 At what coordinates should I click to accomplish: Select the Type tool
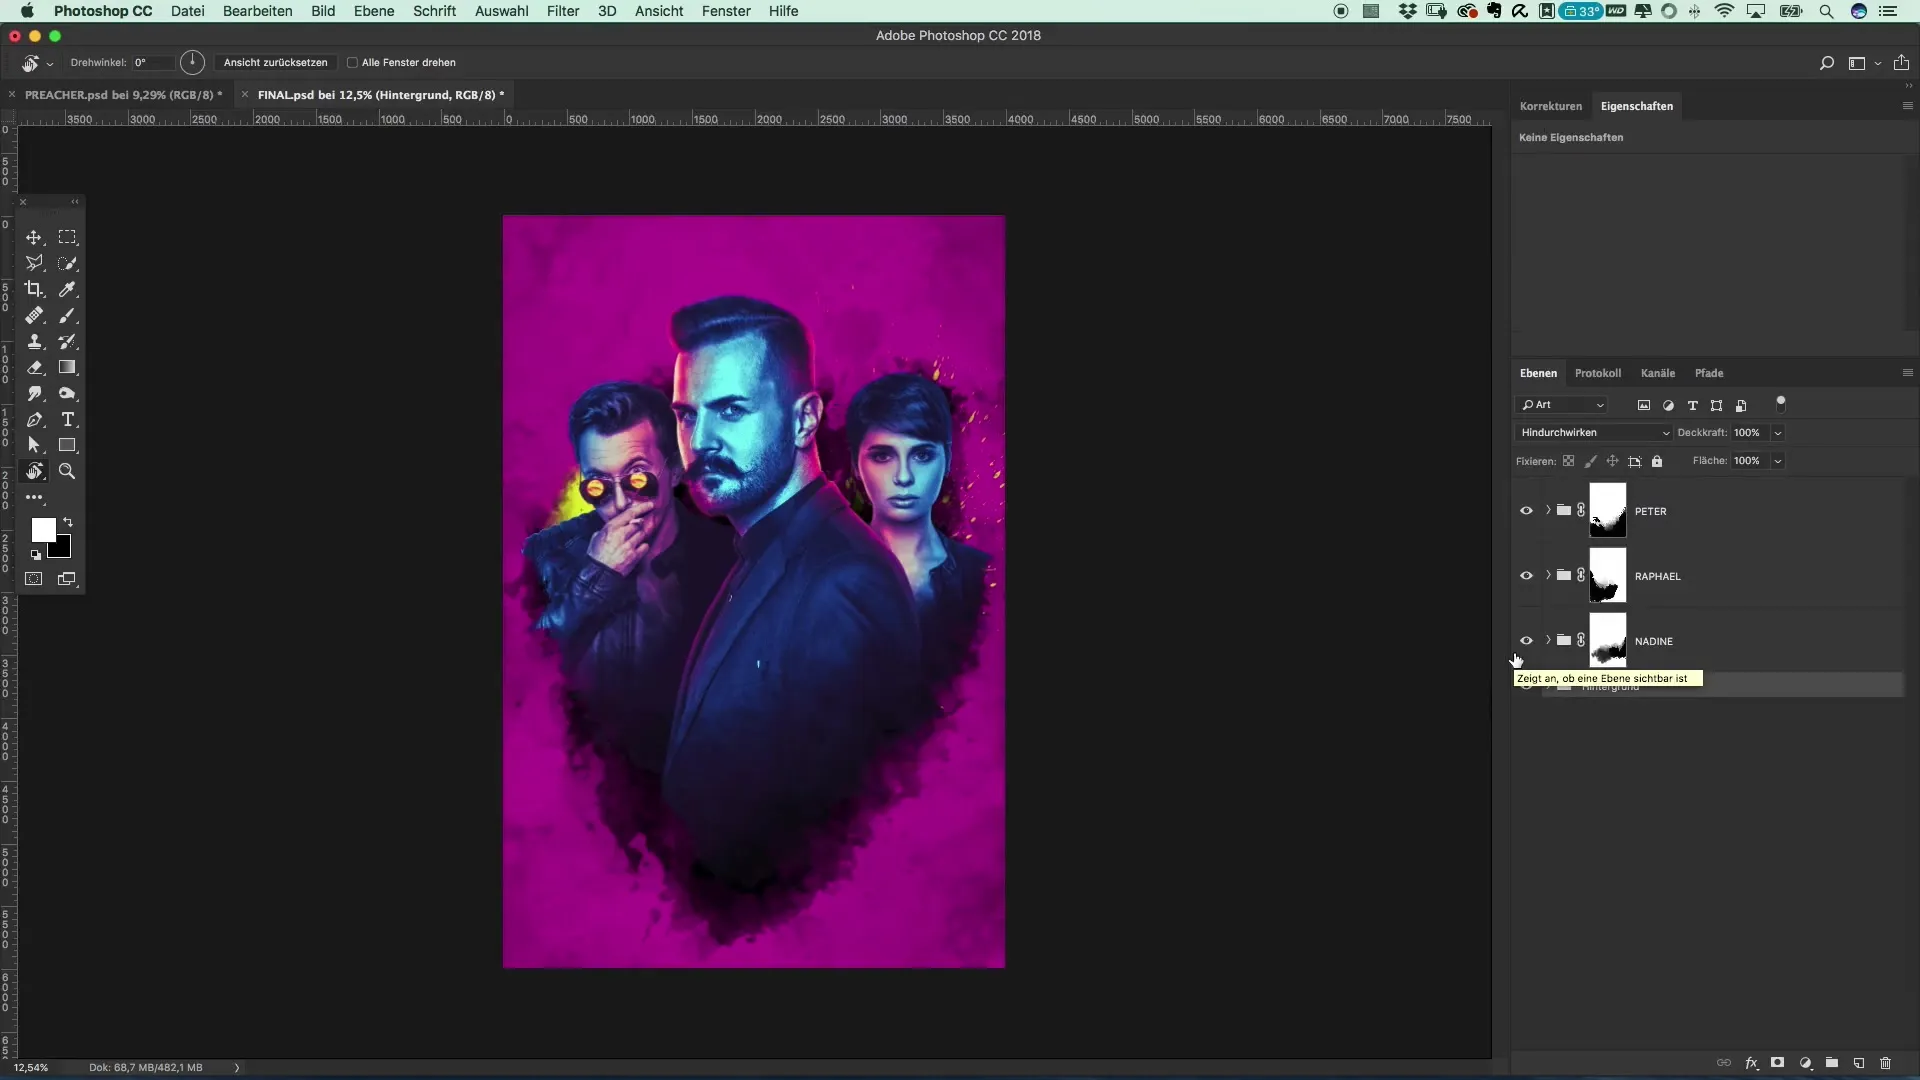[x=67, y=419]
